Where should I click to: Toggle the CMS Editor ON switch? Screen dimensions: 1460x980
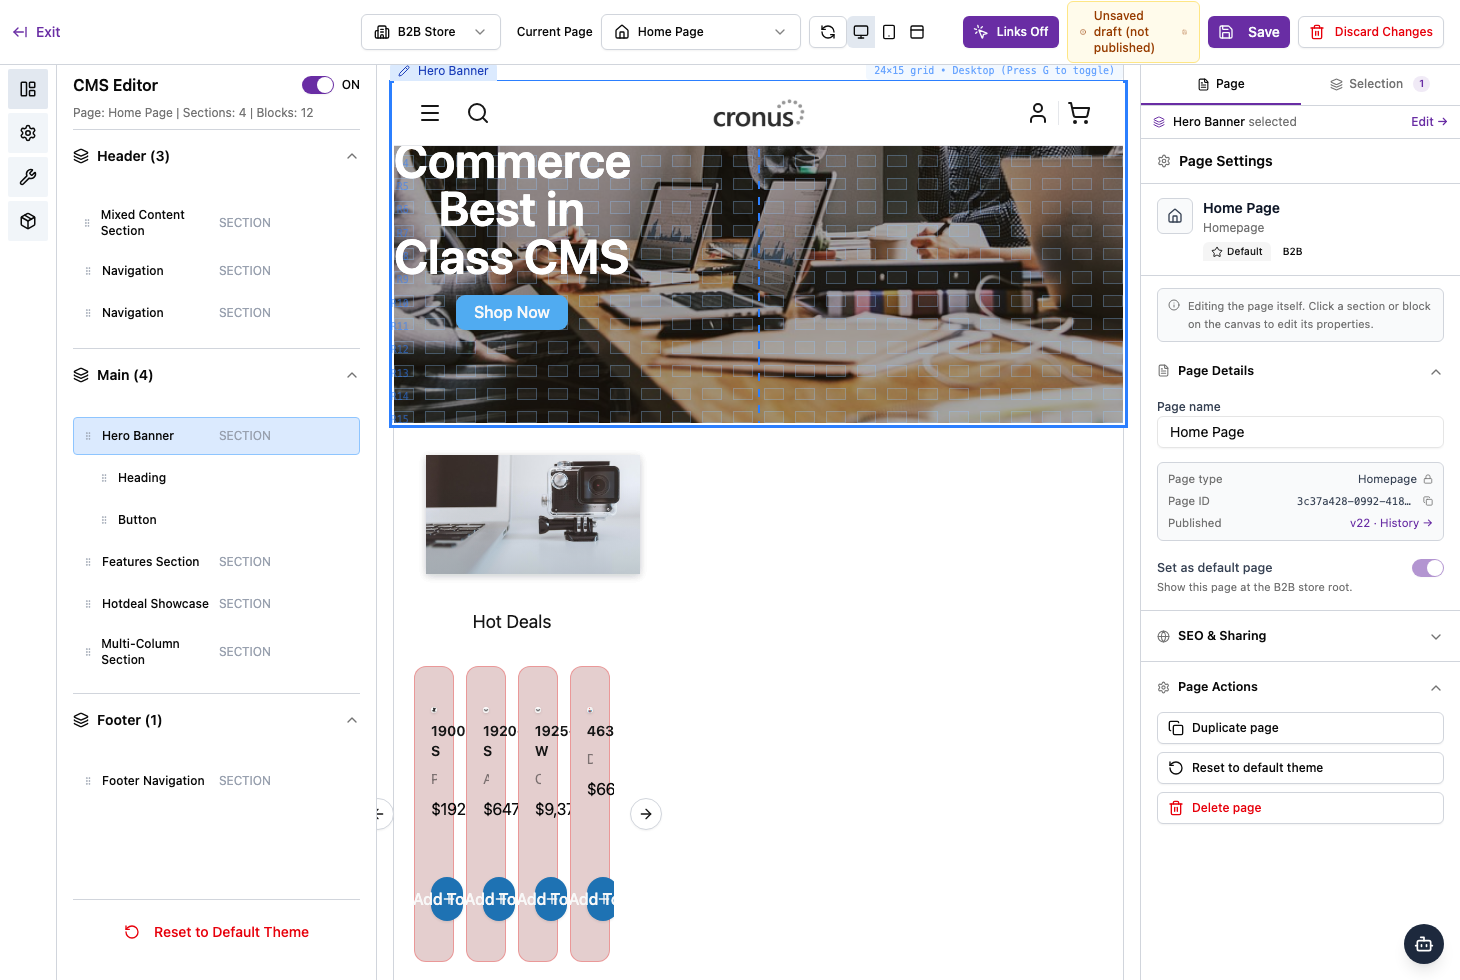tap(318, 85)
